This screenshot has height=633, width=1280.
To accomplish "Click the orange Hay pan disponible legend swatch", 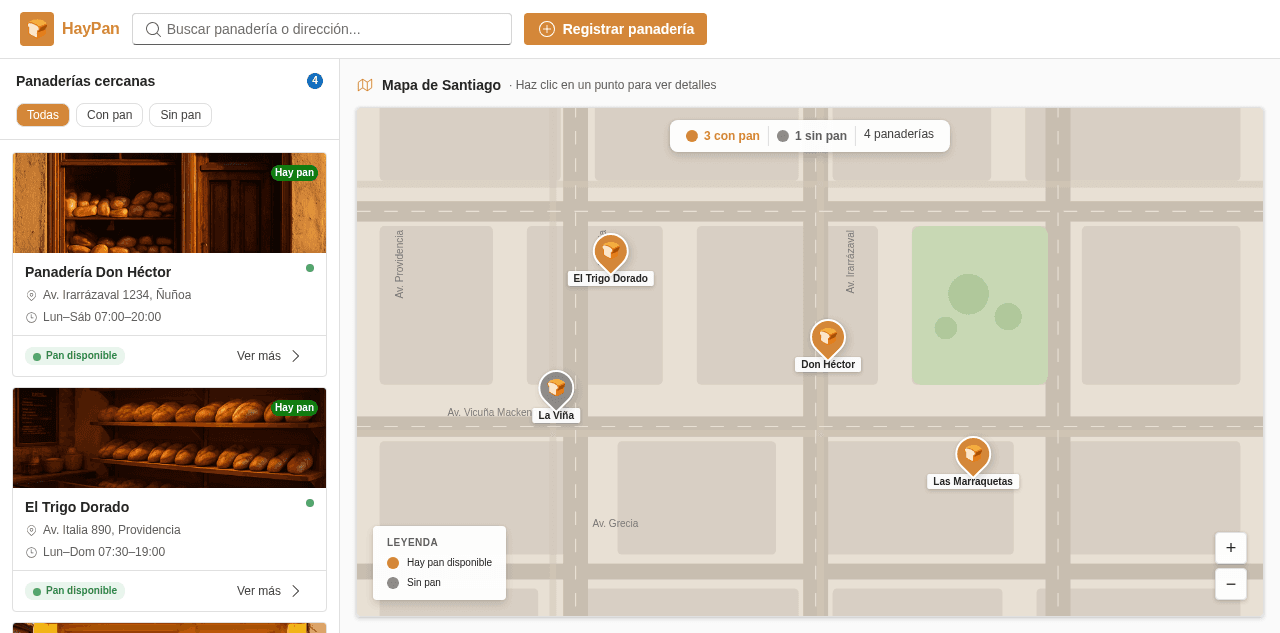I will point(393,563).
